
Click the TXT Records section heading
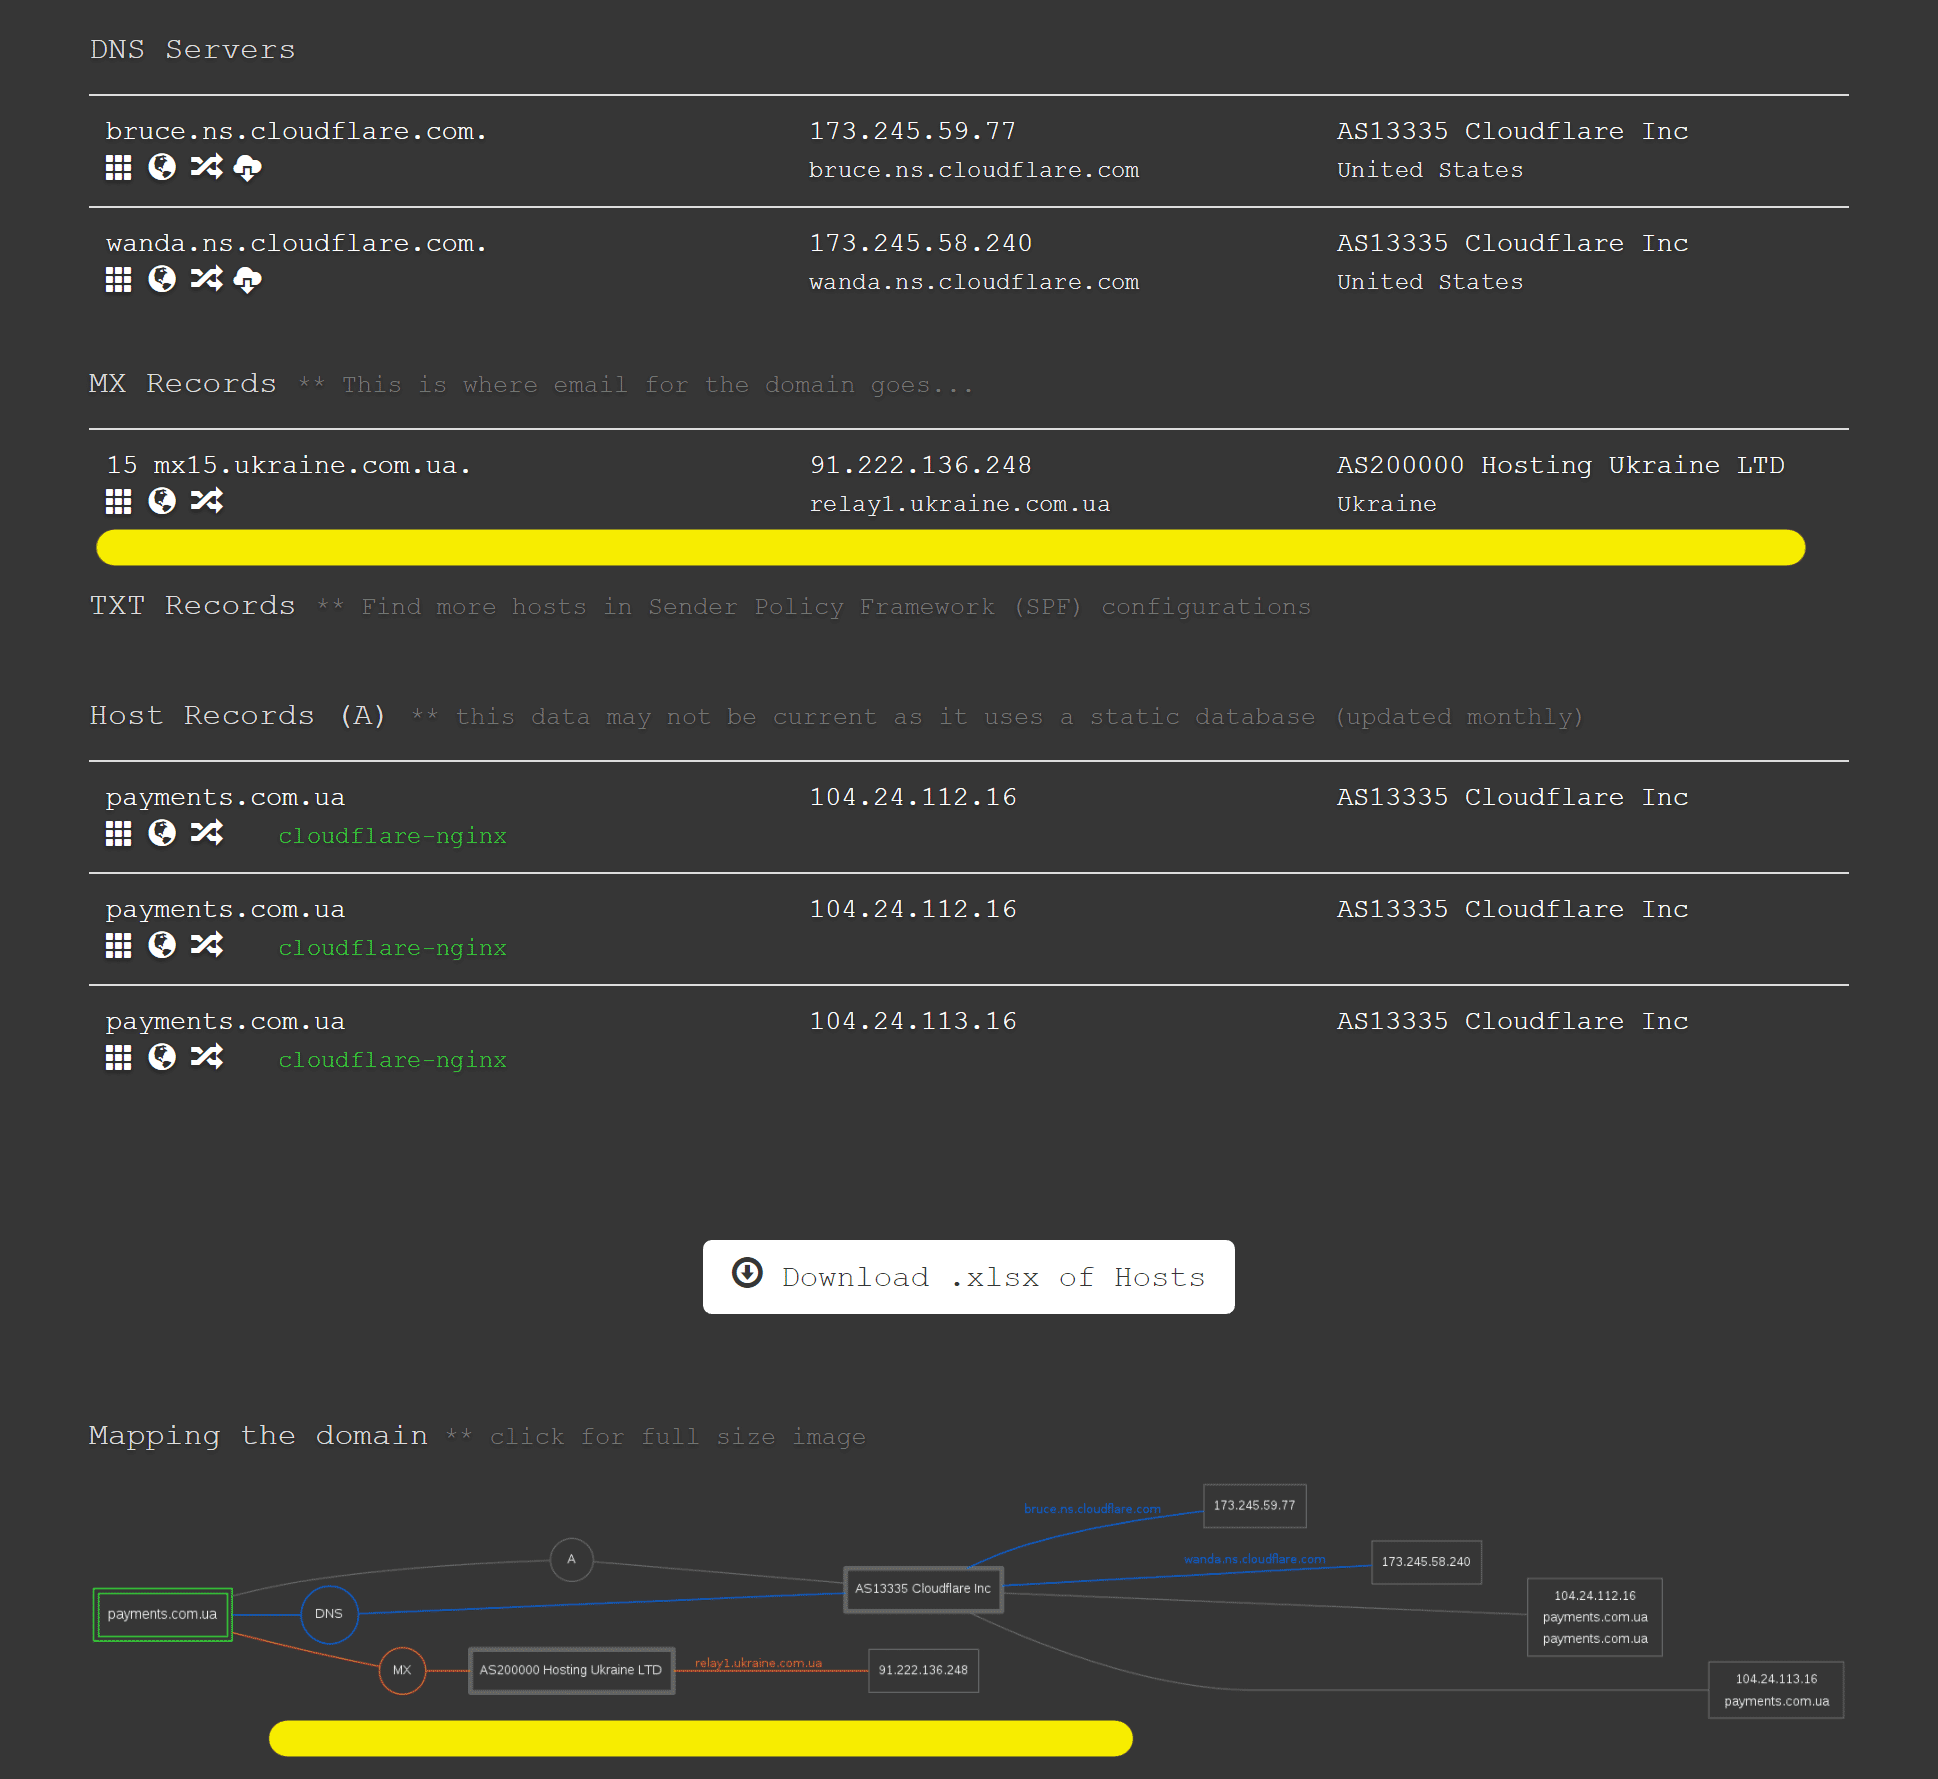click(192, 605)
